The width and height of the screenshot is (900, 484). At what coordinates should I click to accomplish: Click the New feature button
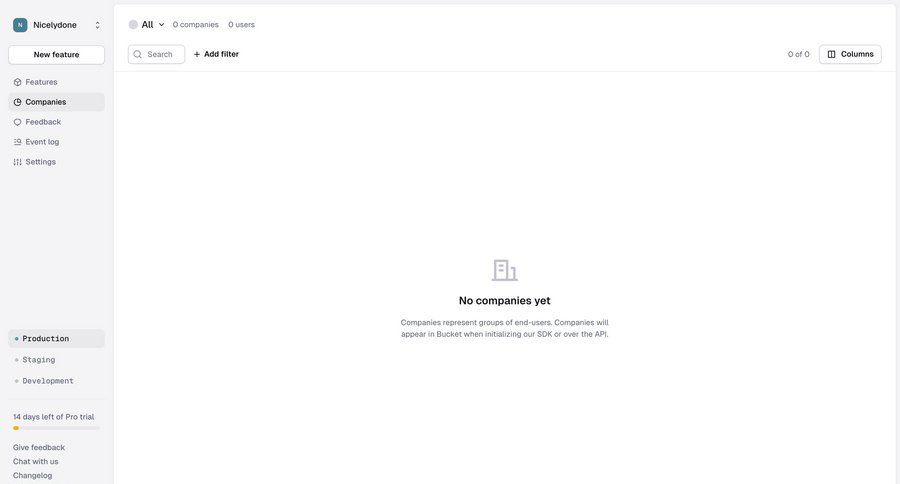coord(56,55)
